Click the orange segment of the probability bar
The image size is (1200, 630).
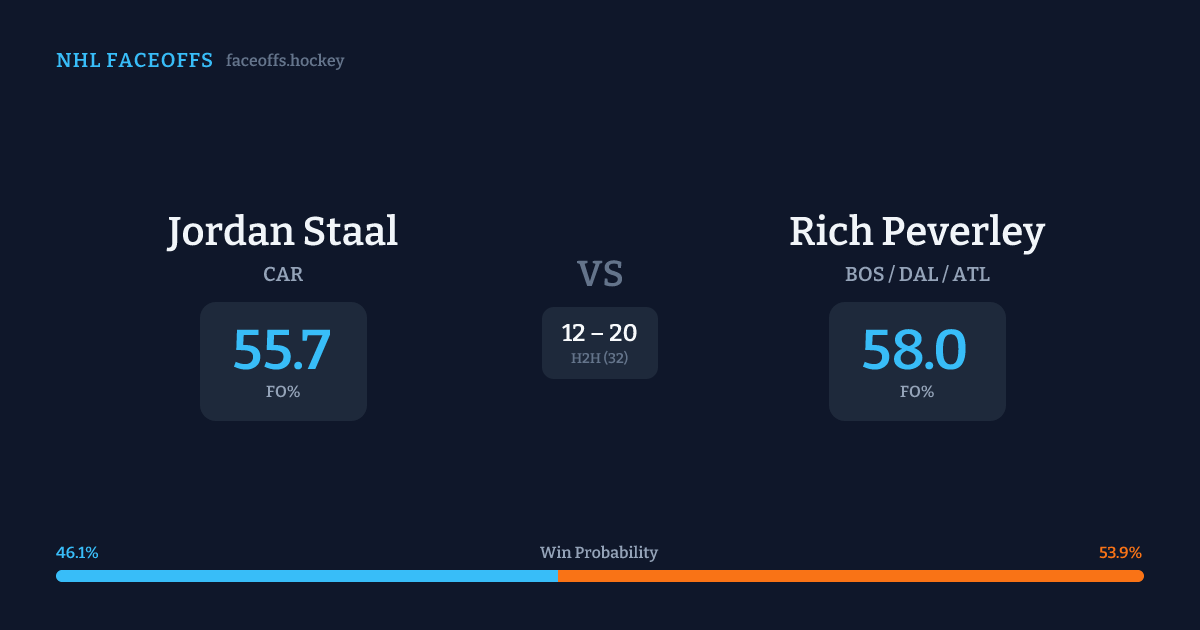point(850,576)
